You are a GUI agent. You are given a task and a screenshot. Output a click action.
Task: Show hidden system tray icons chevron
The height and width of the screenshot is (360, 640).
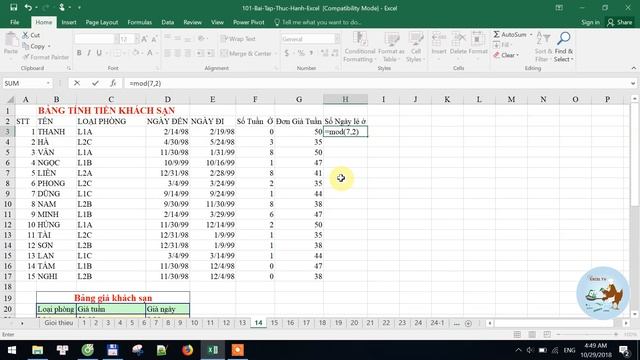coord(518,350)
